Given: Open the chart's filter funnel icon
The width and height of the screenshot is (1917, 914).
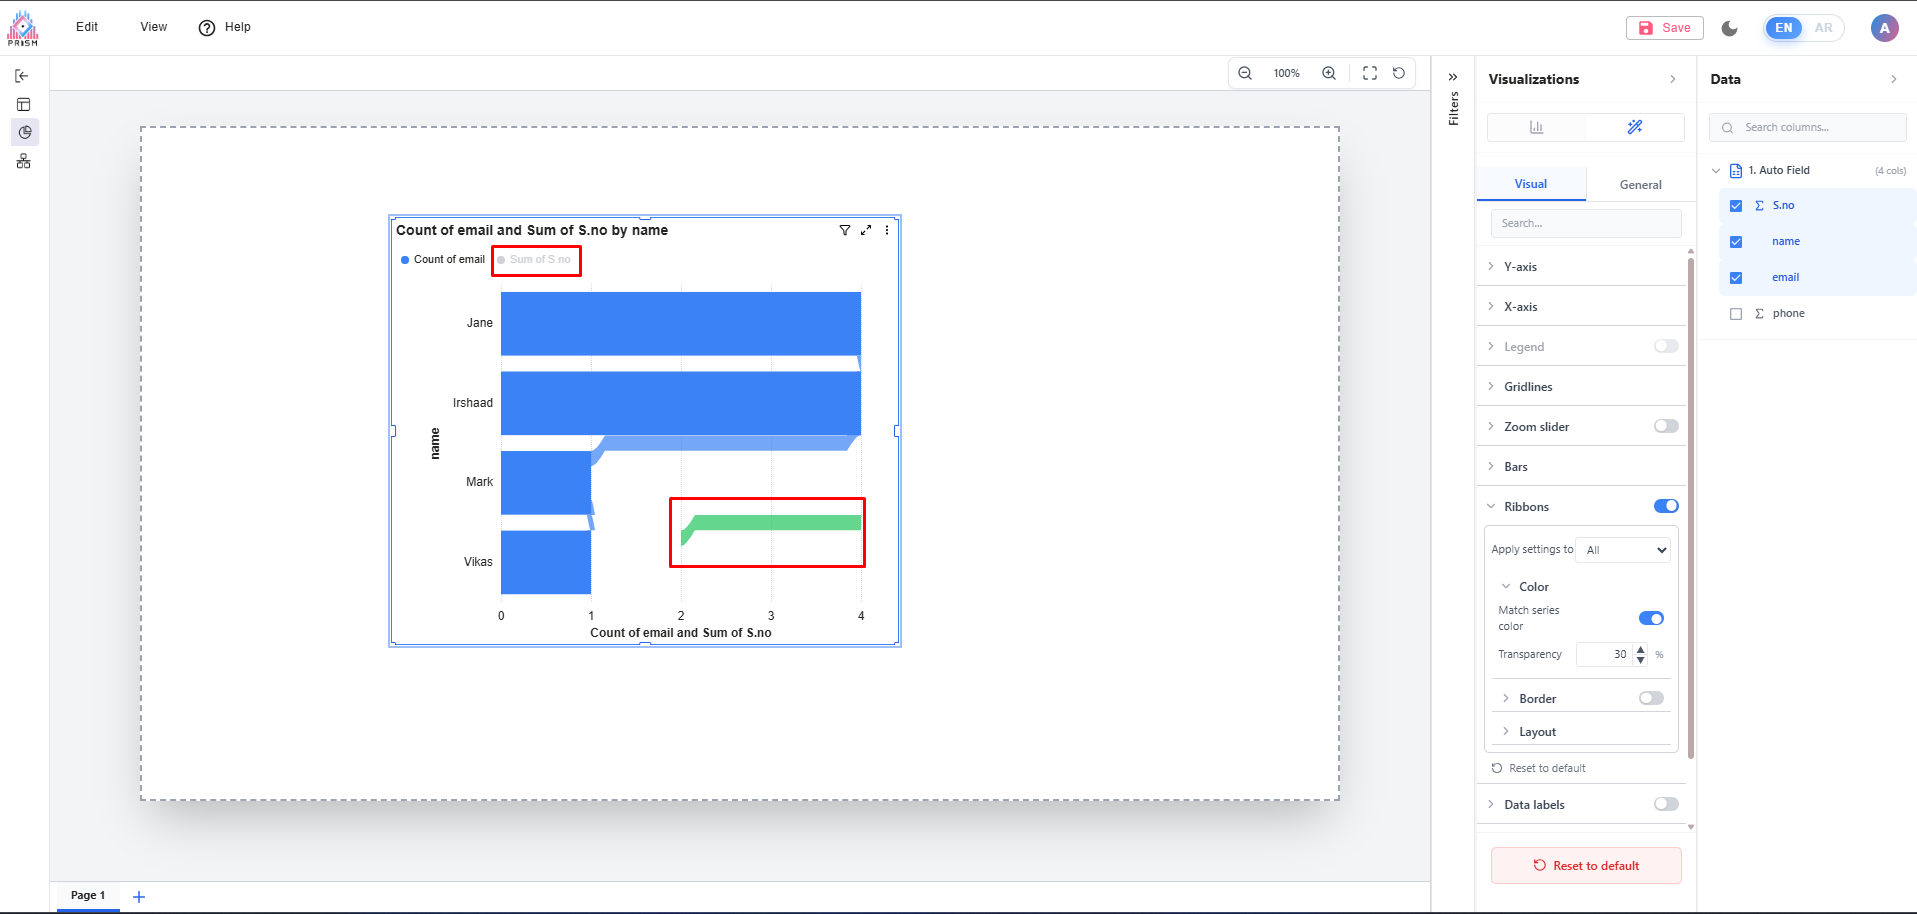Looking at the screenshot, I should tap(845, 230).
